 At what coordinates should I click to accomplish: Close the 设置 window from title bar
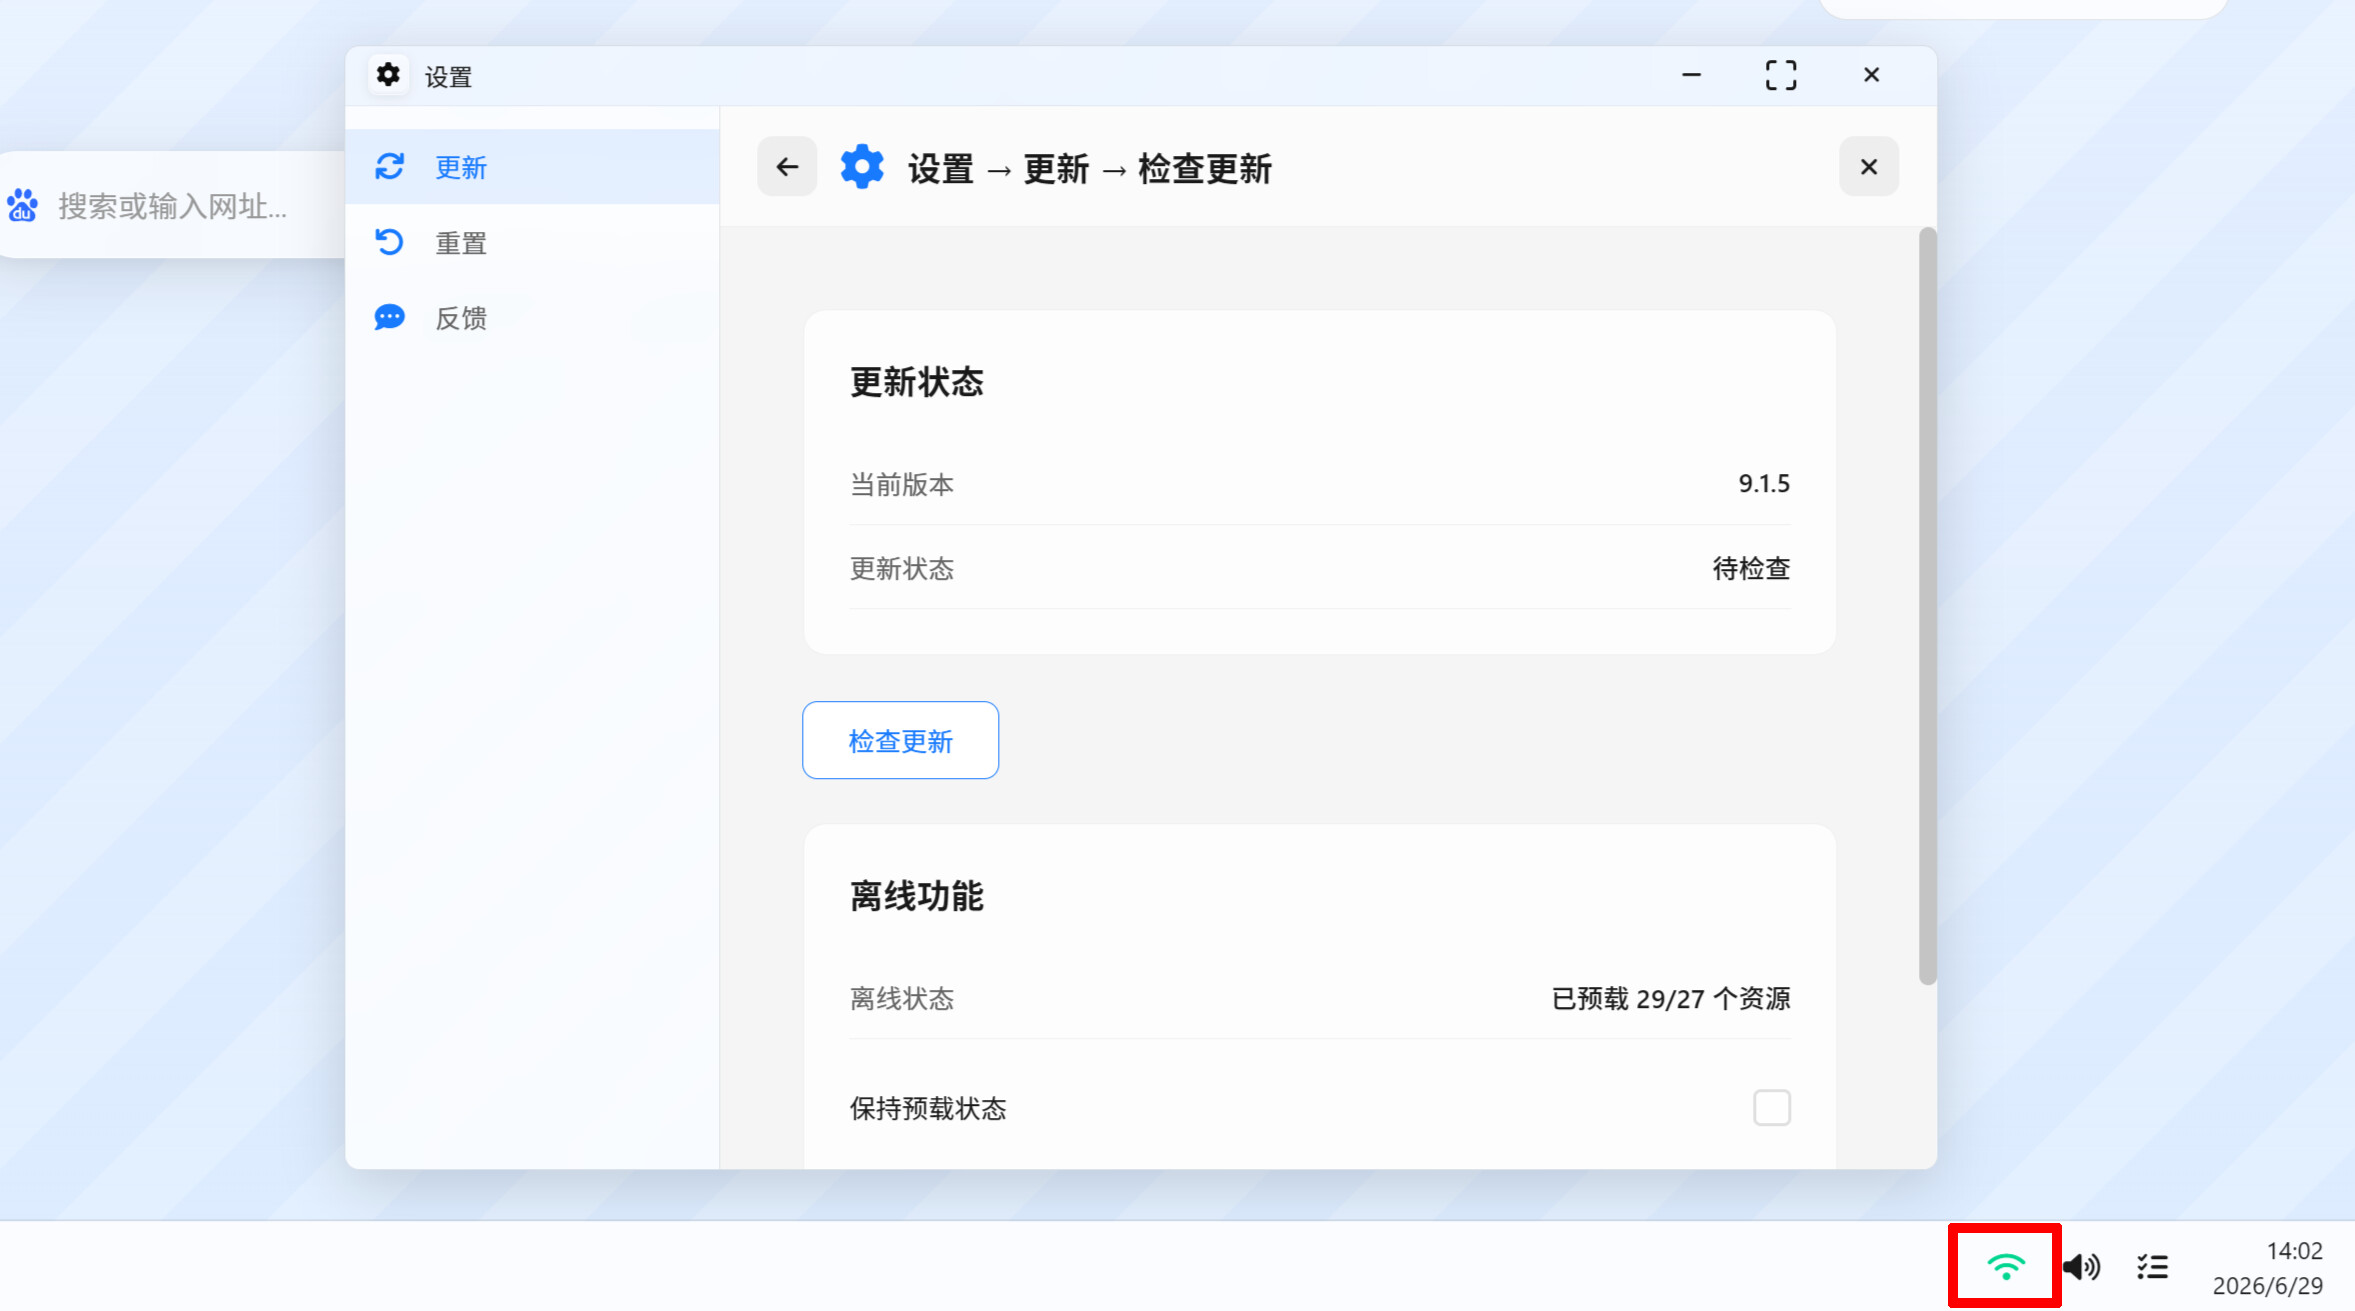1871,75
